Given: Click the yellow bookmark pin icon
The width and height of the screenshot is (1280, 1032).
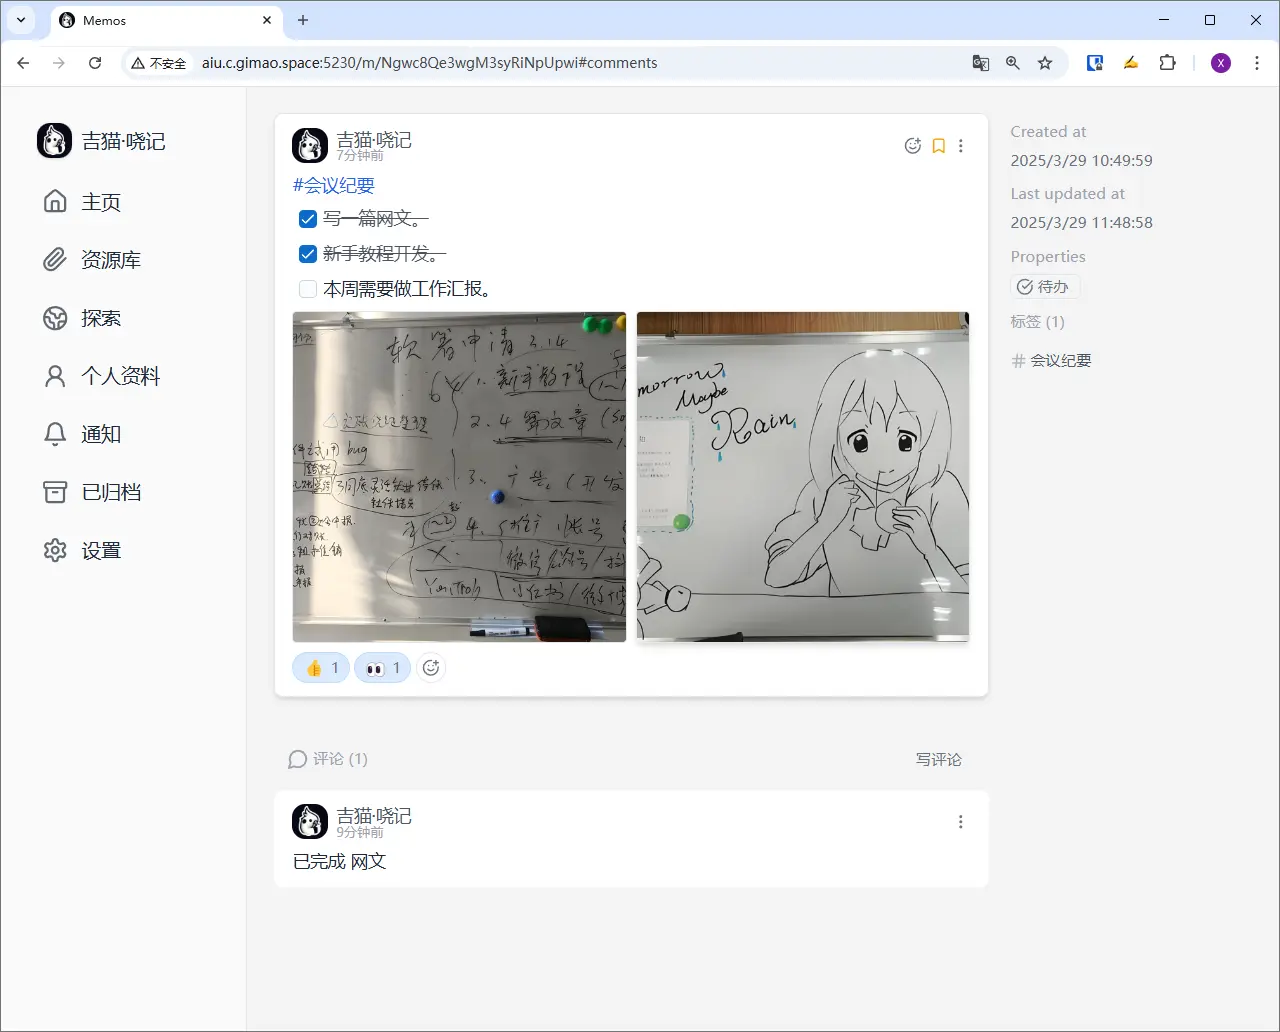Looking at the screenshot, I should click(938, 146).
